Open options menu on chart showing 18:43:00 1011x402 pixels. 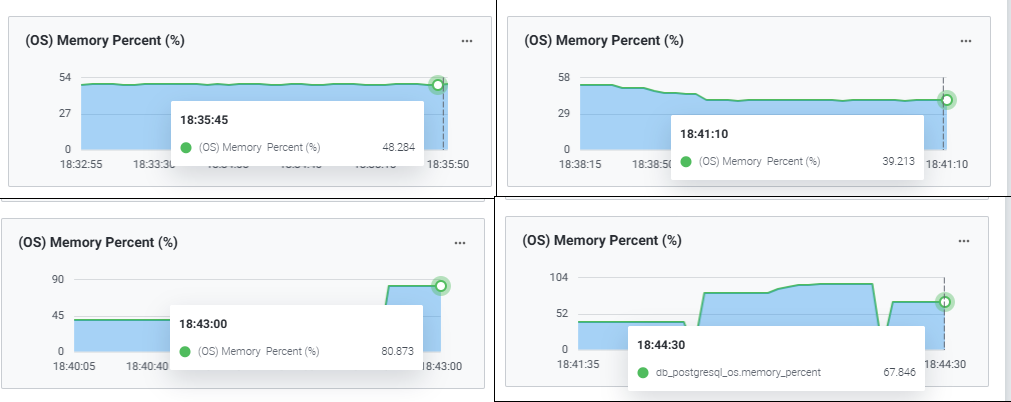coord(460,243)
